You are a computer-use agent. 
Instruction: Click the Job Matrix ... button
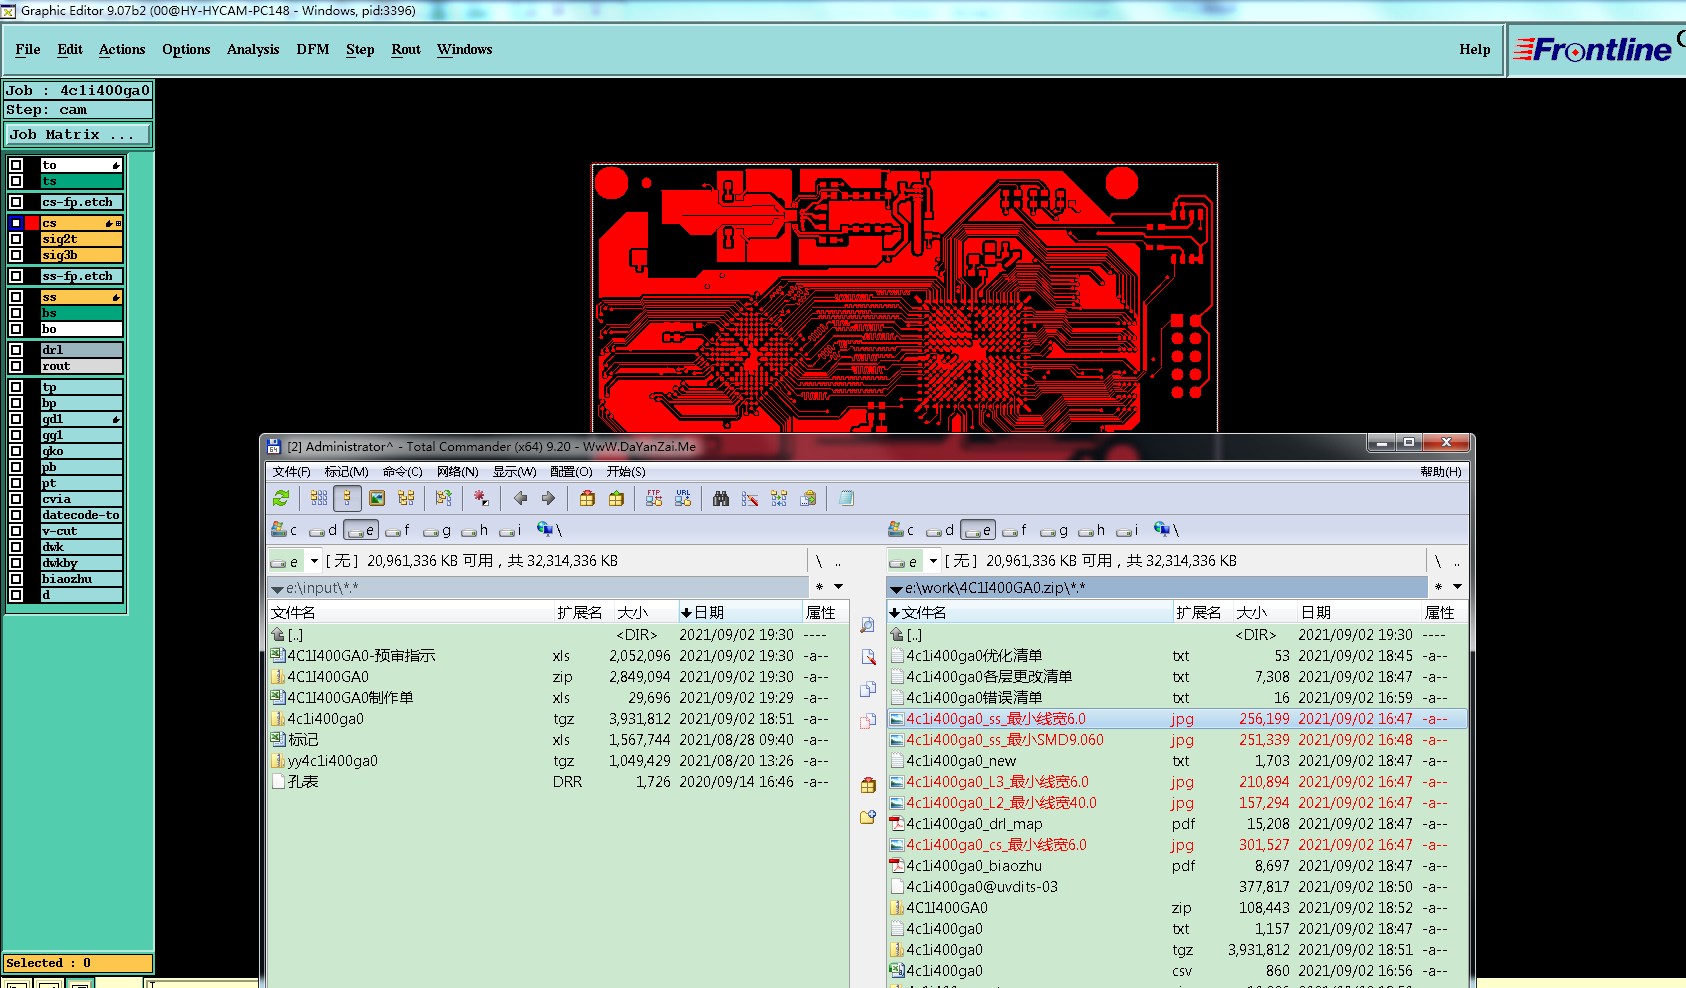[78, 134]
